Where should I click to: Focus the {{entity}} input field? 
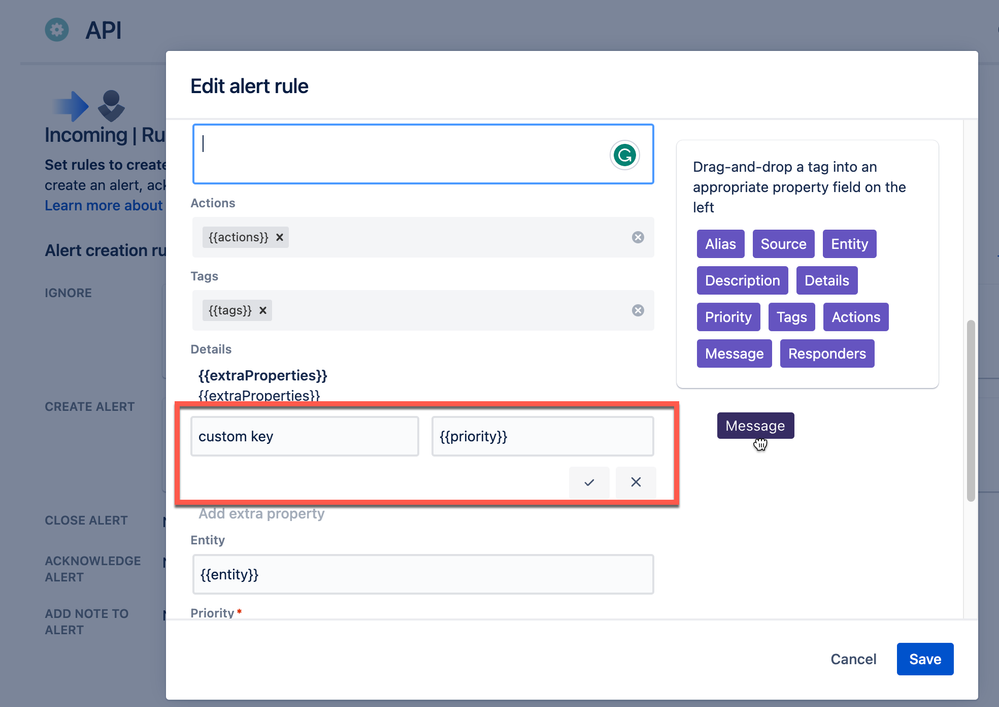click(x=423, y=575)
